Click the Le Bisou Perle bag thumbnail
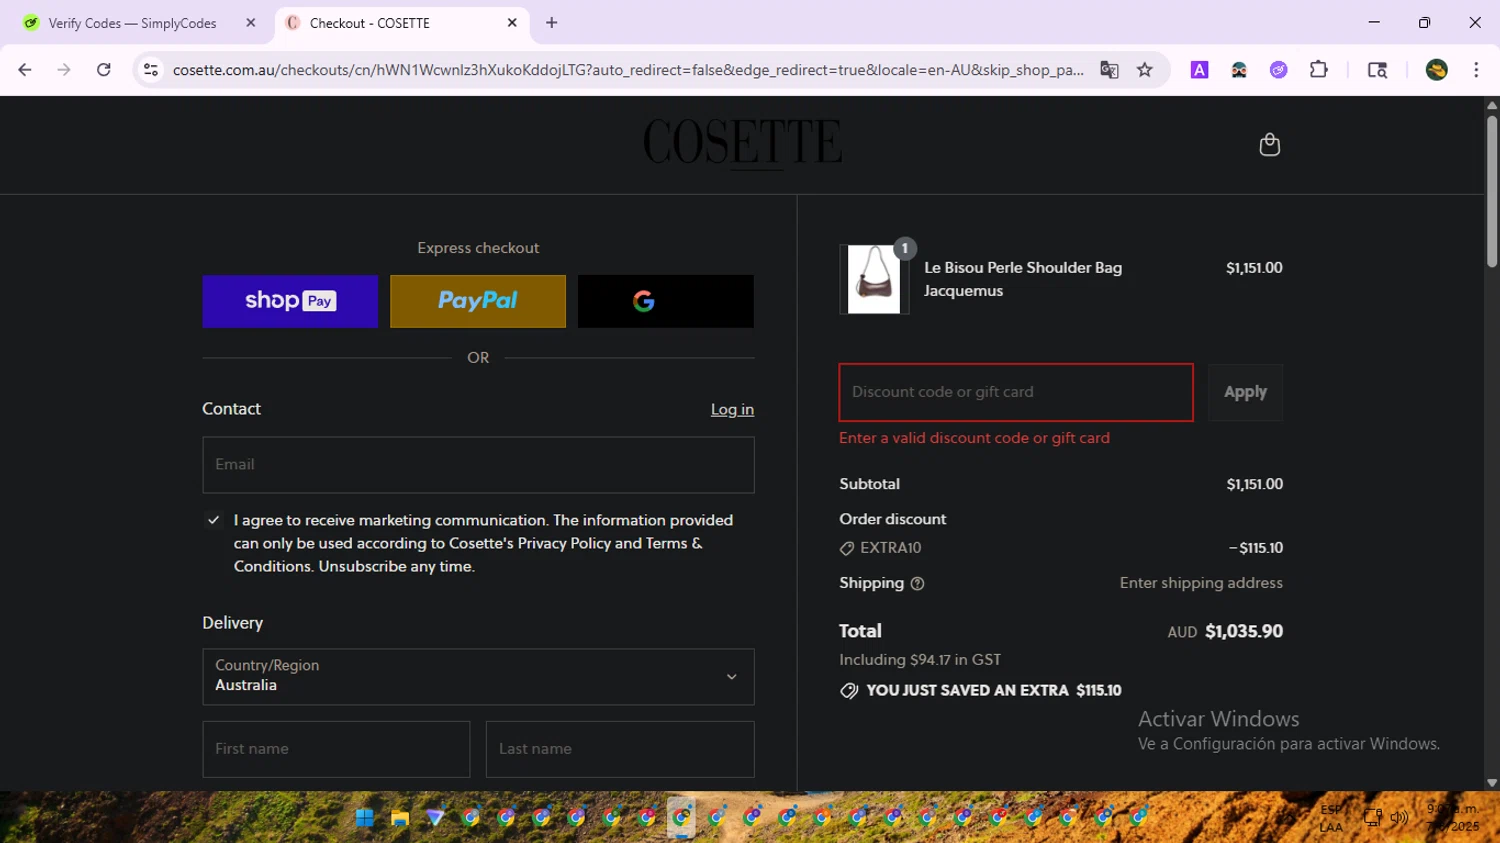1500x843 pixels. (874, 279)
